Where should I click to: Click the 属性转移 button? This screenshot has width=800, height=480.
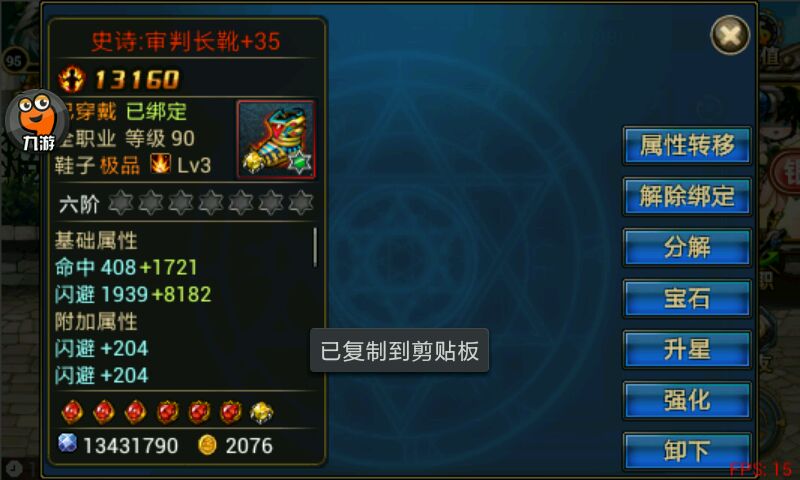point(687,145)
